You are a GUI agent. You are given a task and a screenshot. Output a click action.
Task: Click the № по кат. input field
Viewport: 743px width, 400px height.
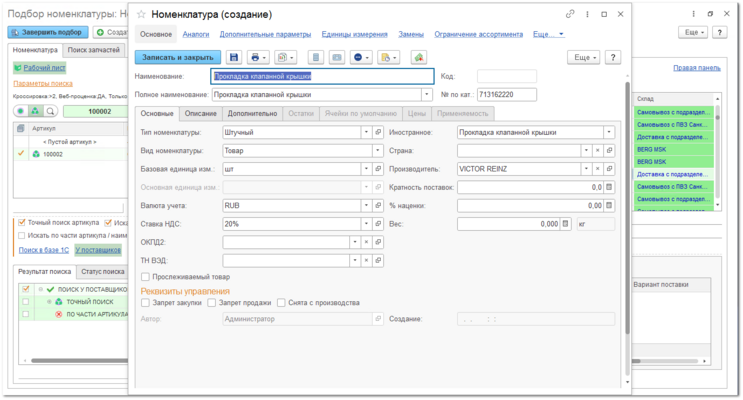point(507,94)
